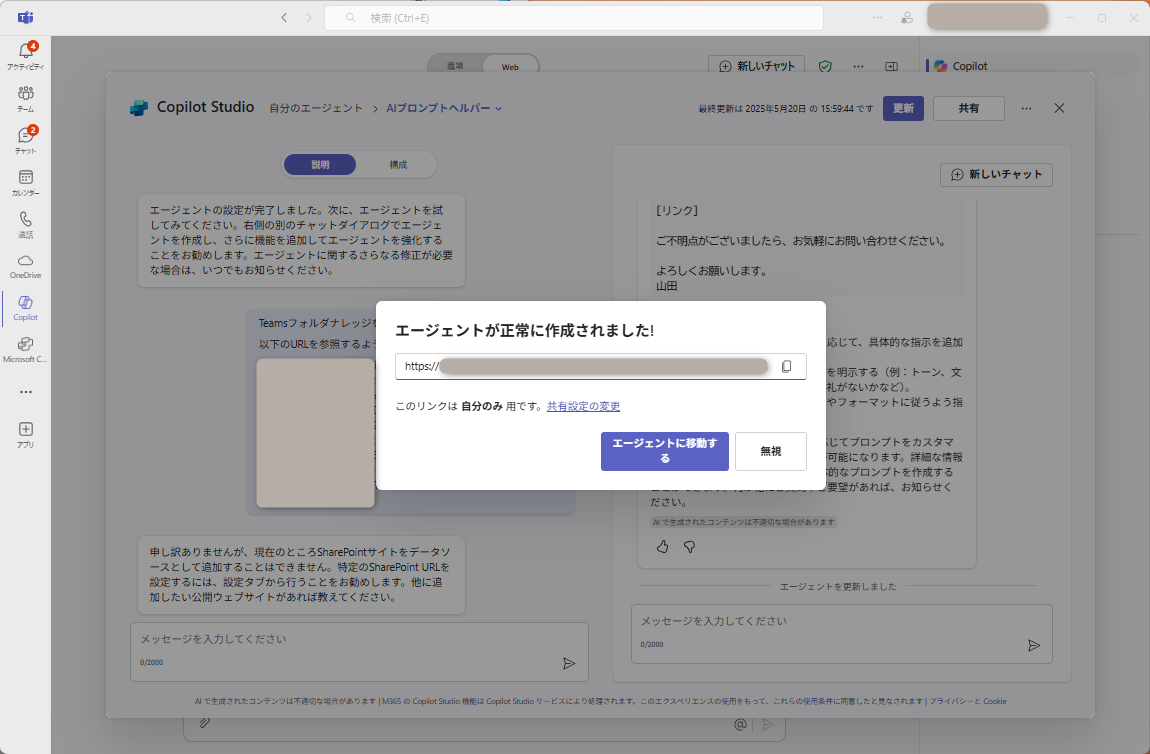This screenshot has height=754, width=1150.
Task: Click background 新しいチャット button at top
Action: [756, 66]
